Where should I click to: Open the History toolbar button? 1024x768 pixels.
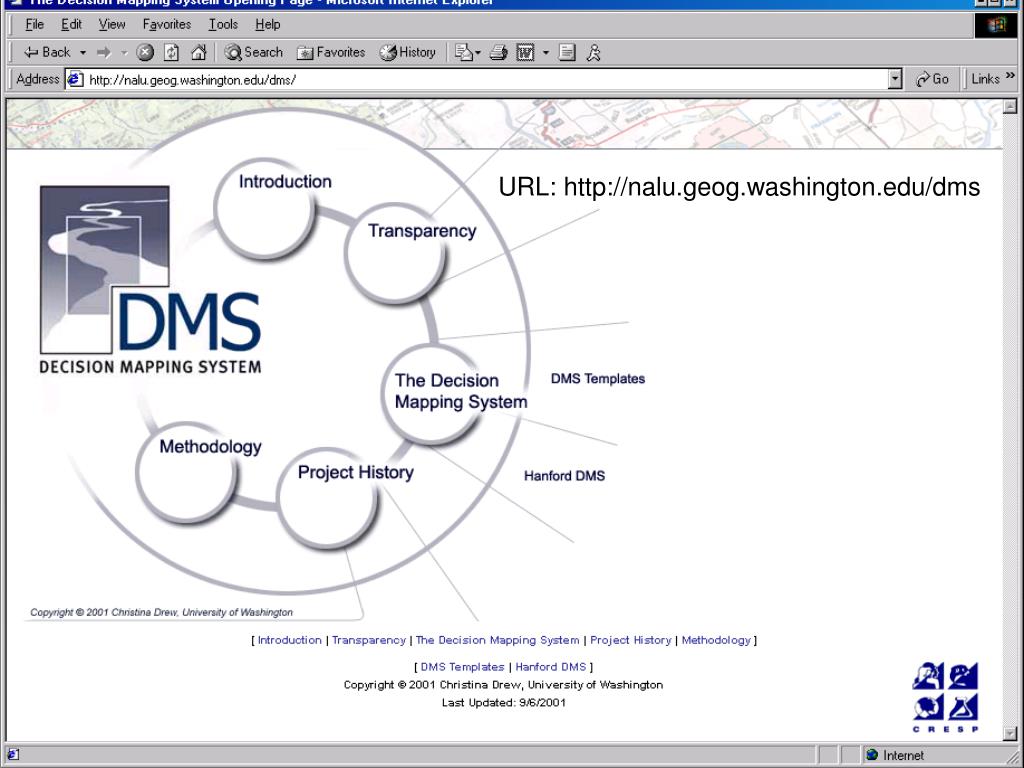click(408, 52)
